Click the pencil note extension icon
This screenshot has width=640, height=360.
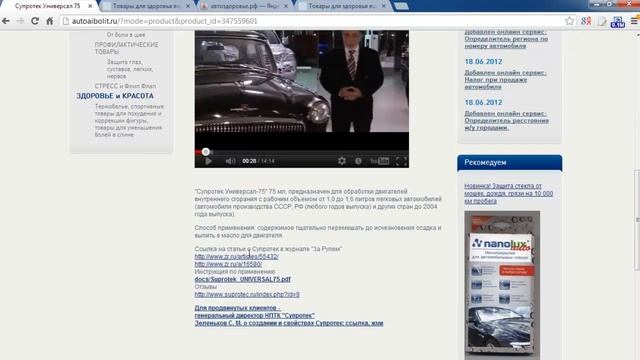coord(602,21)
